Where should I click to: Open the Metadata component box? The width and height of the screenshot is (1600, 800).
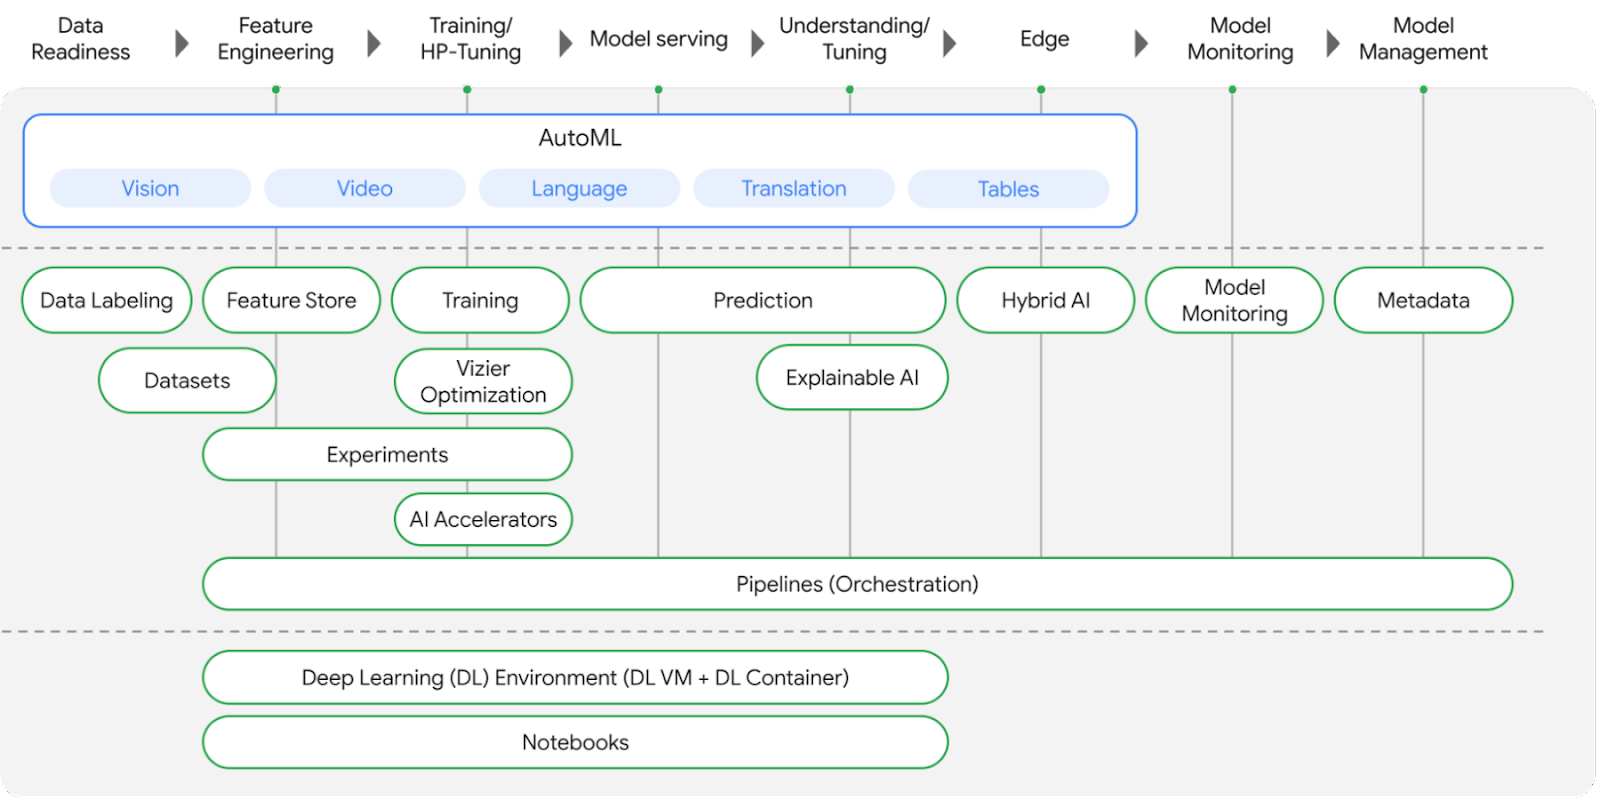coord(1423,300)
